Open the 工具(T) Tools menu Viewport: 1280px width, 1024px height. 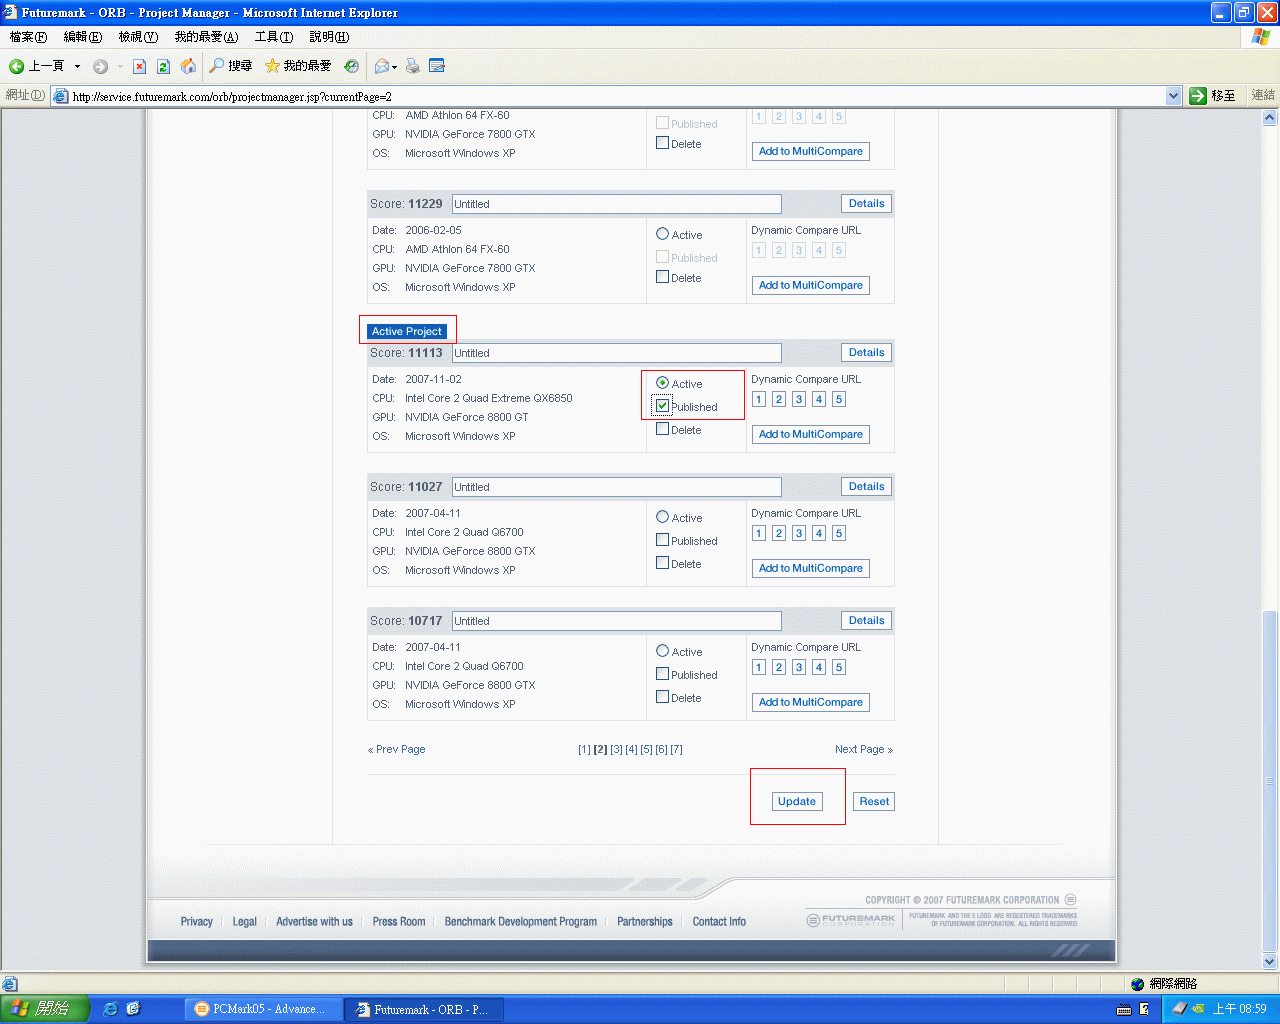click(273, 37)
